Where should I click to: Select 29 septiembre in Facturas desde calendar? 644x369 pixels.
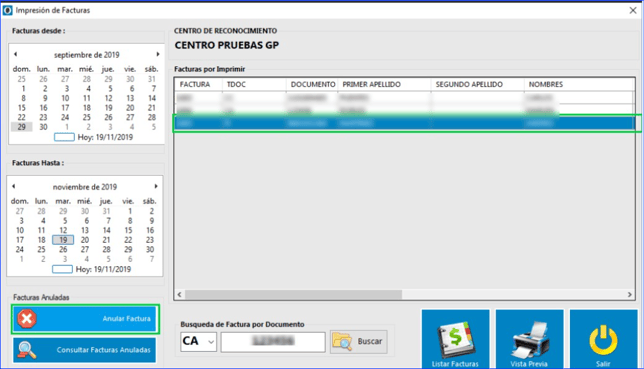(x=22, y=127)
